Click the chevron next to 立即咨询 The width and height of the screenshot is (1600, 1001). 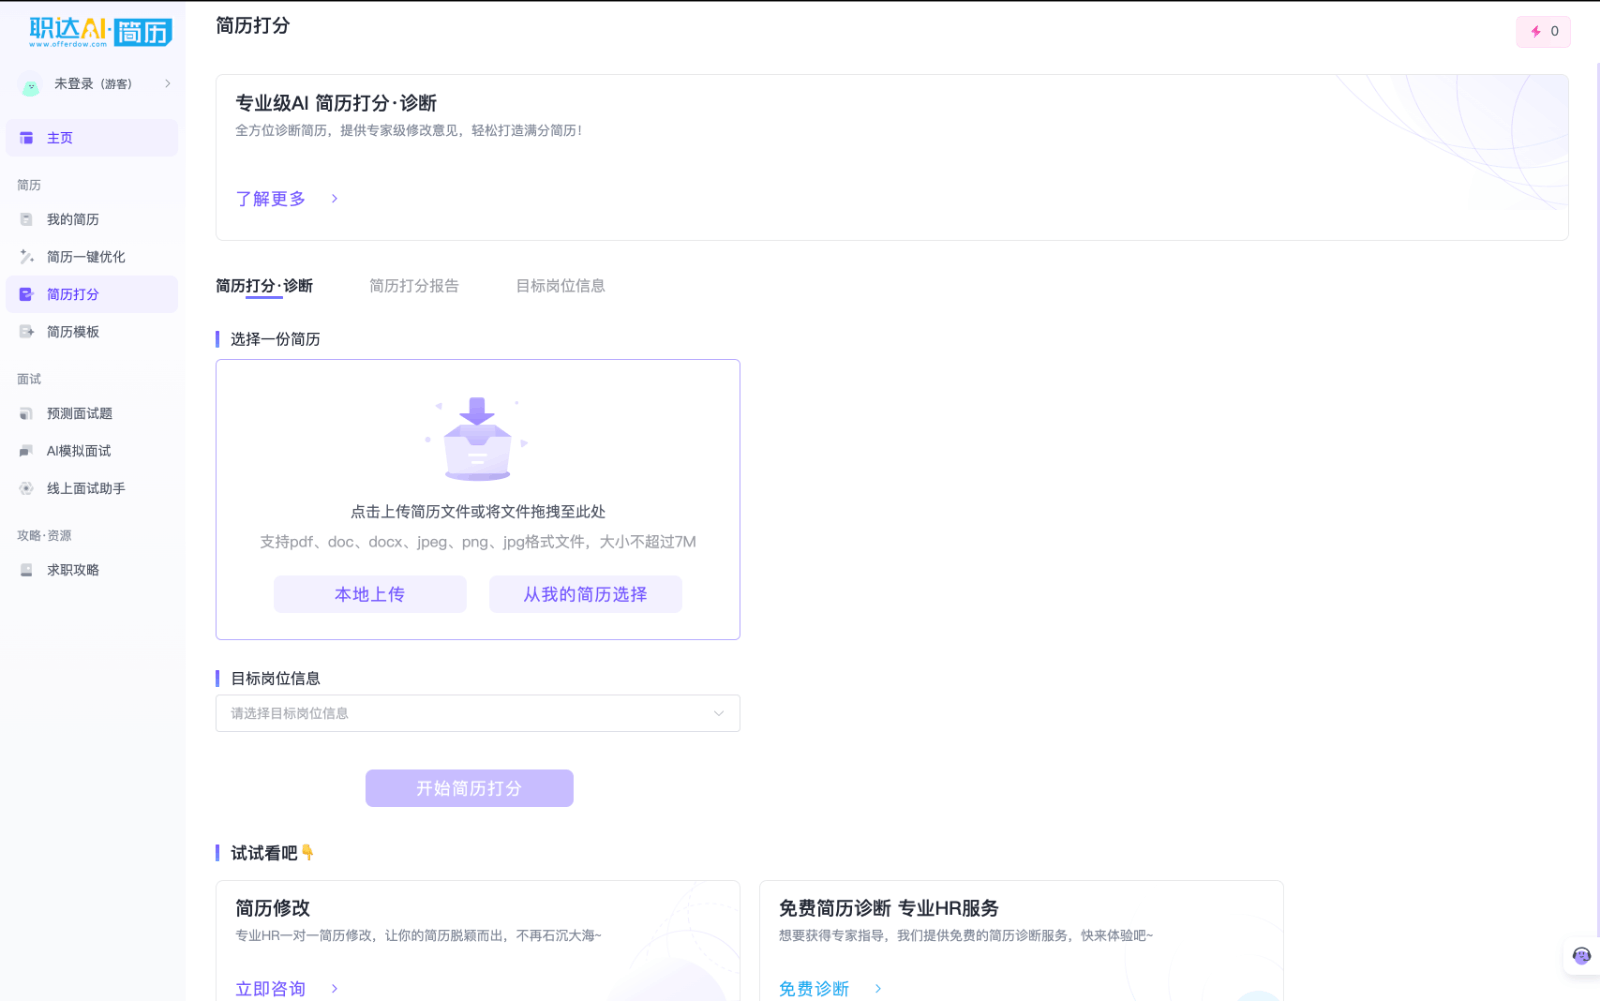tap(334, 989)
